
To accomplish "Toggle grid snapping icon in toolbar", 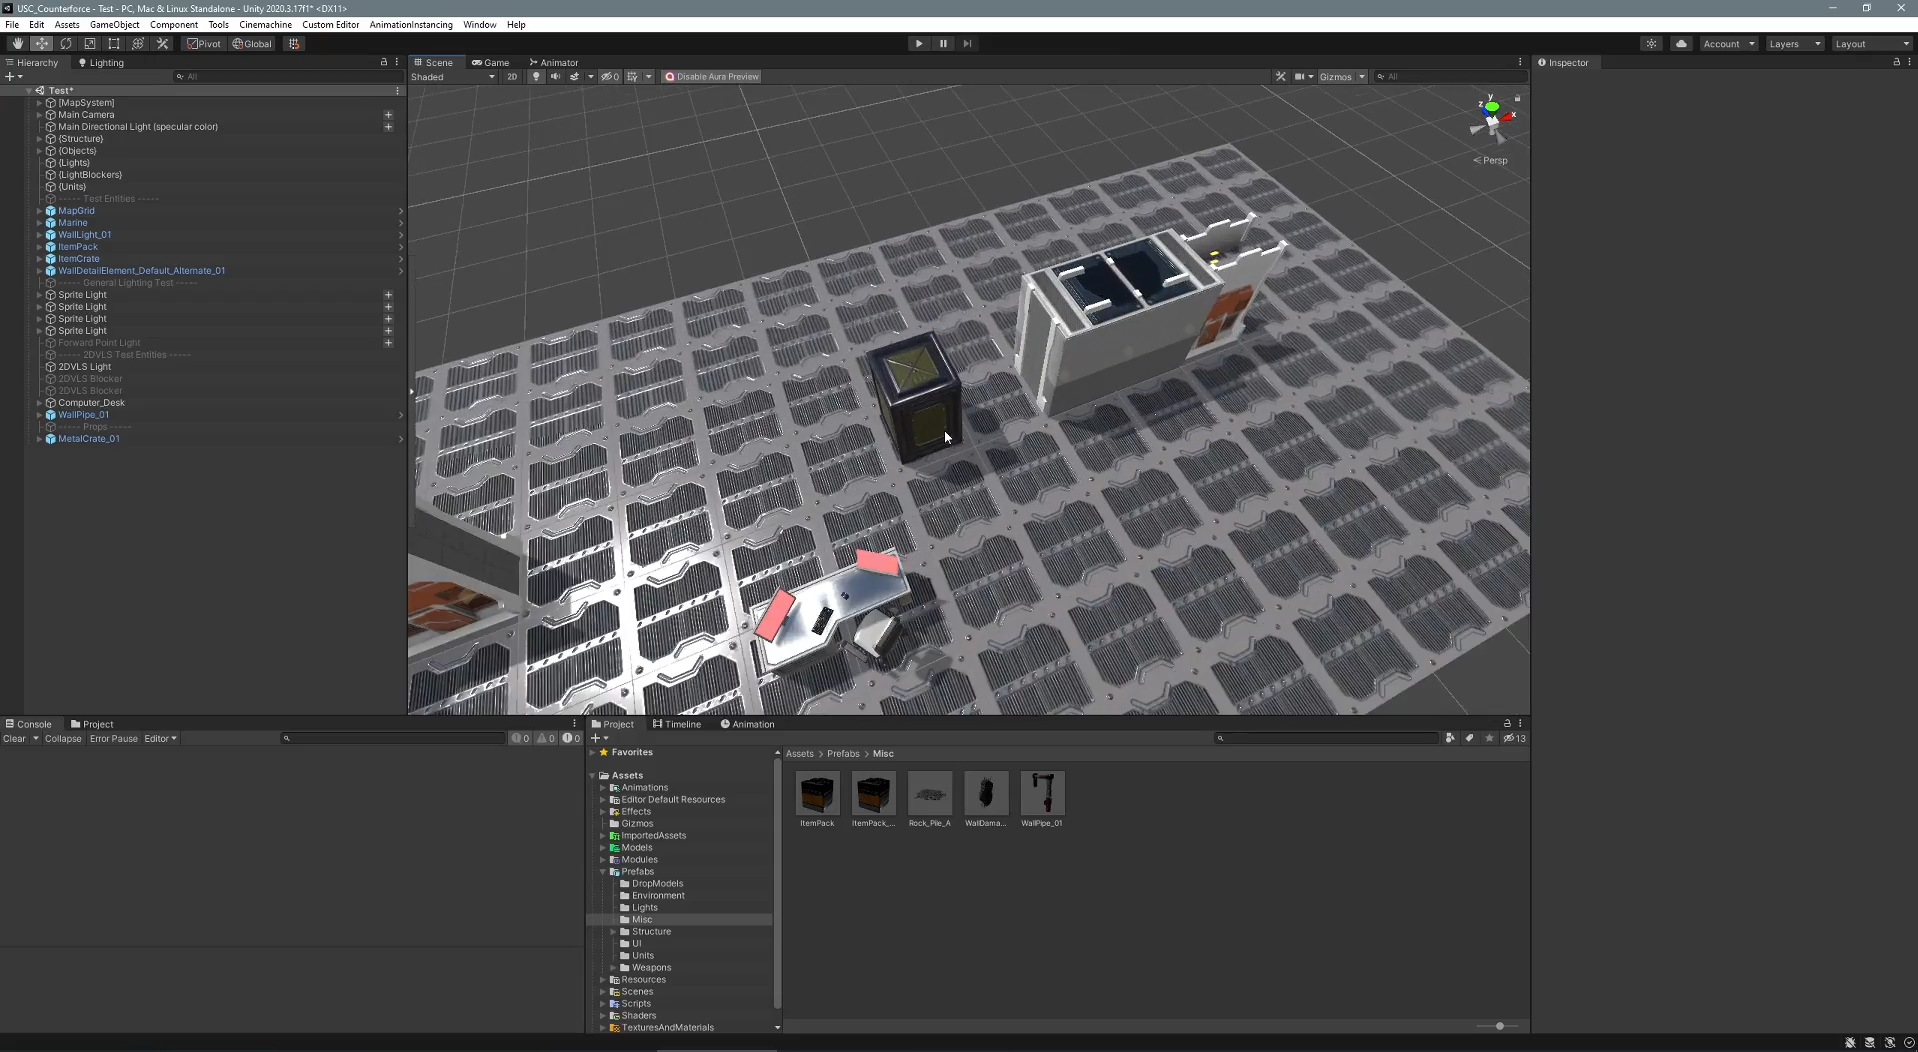I will pos(294,44).
